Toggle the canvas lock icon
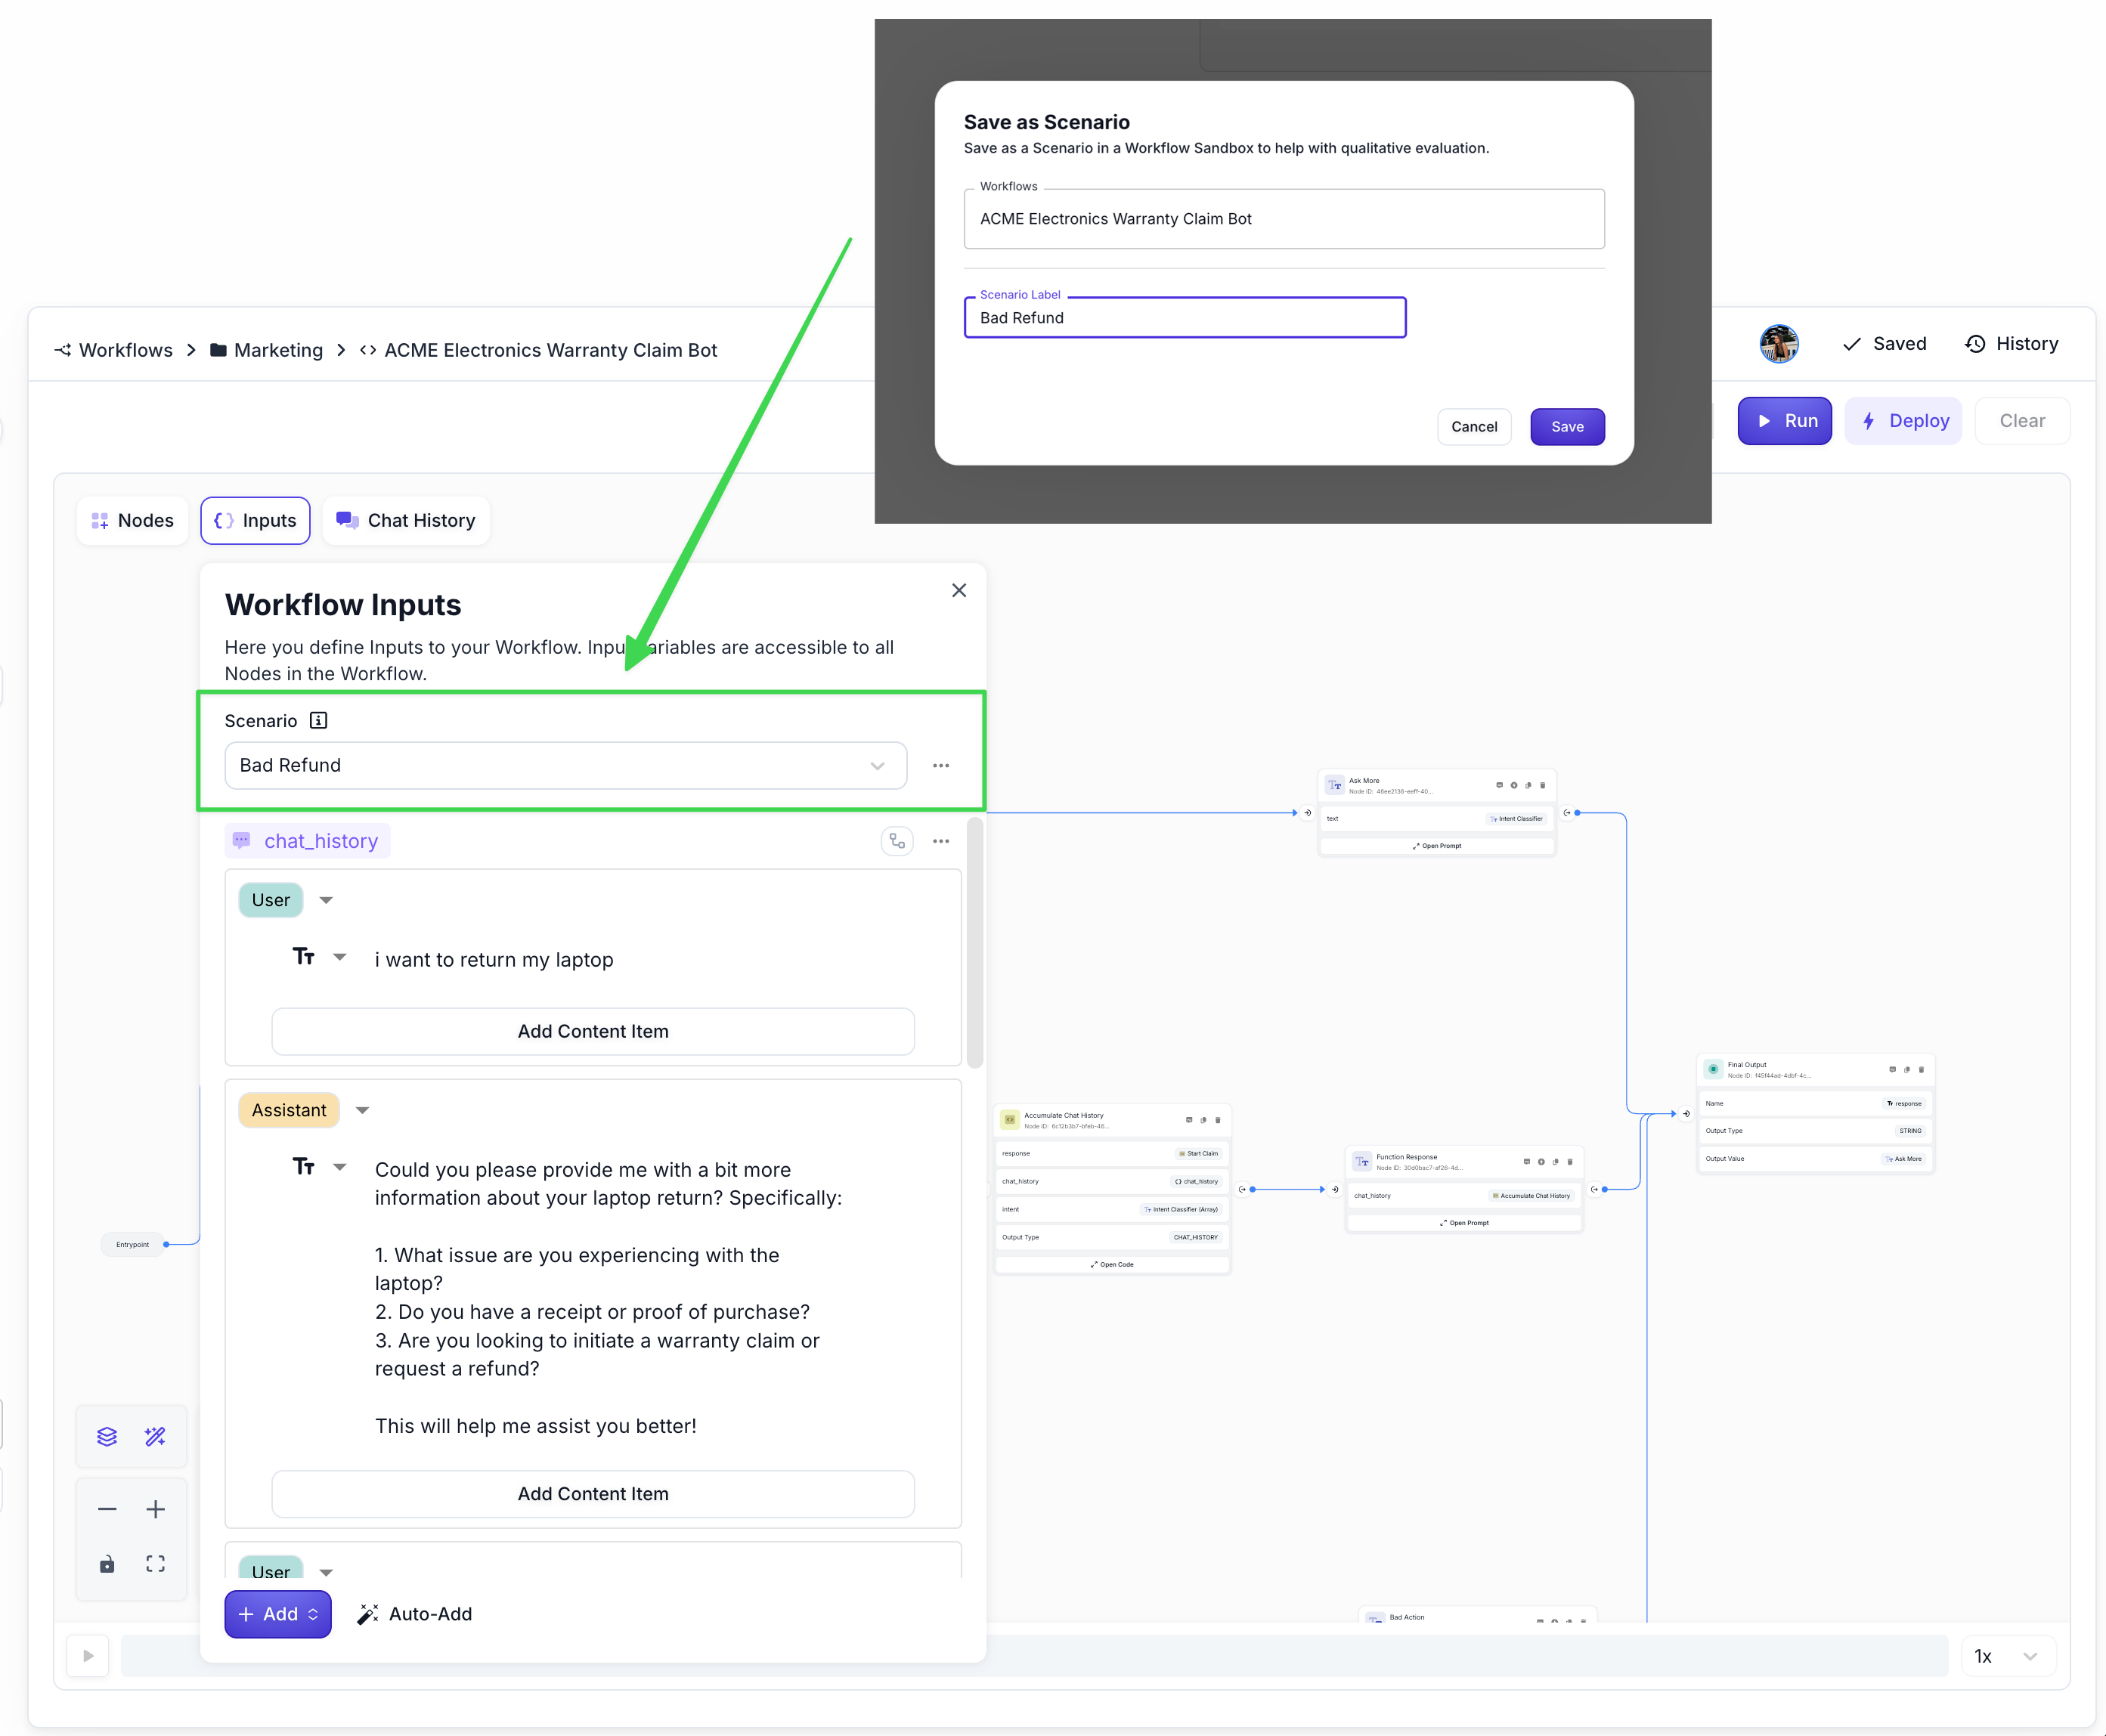The height and width of the screenshot is (1736, 2106). click(x=107, y=1564)
